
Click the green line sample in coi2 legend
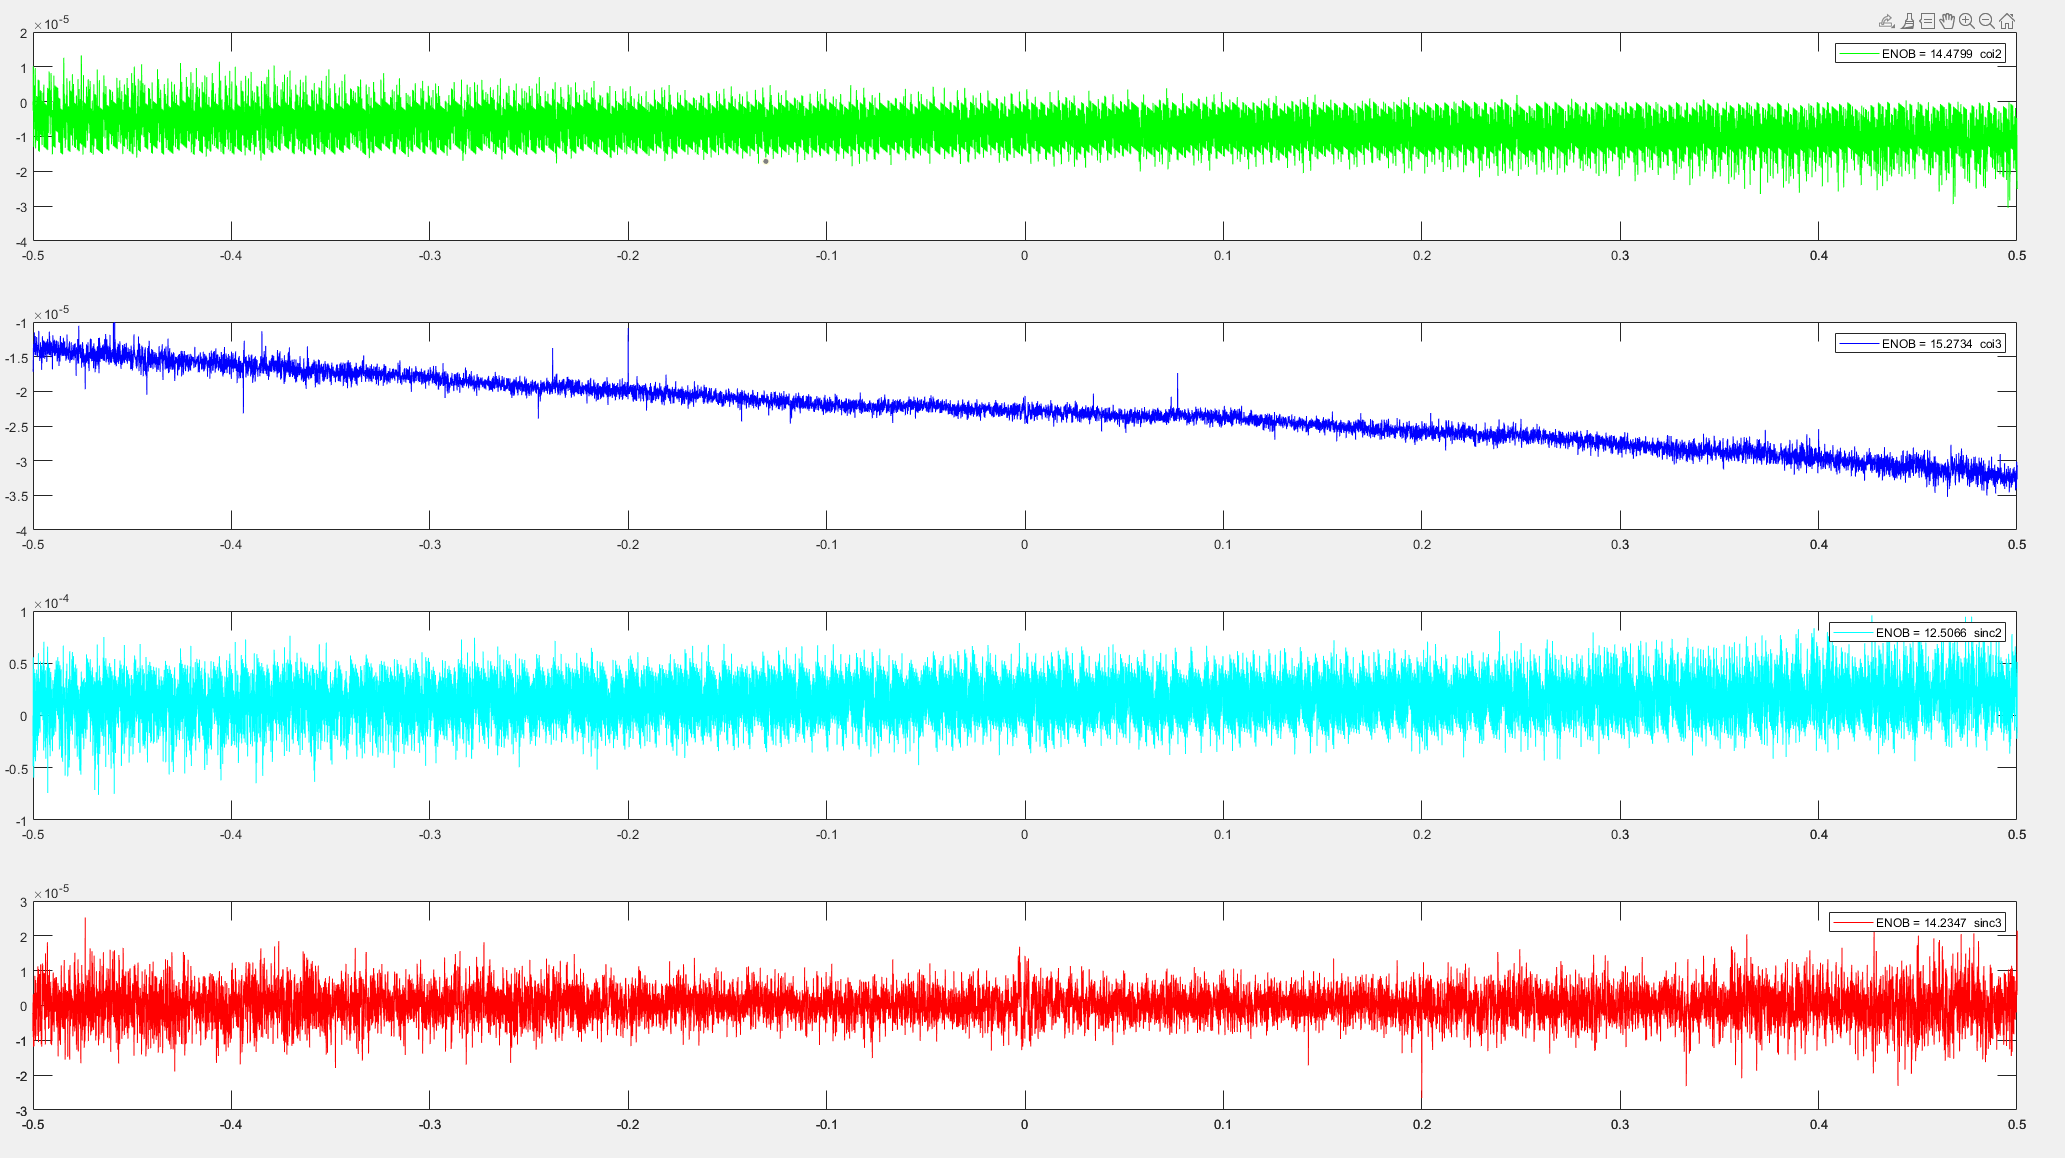(1858, 54)
